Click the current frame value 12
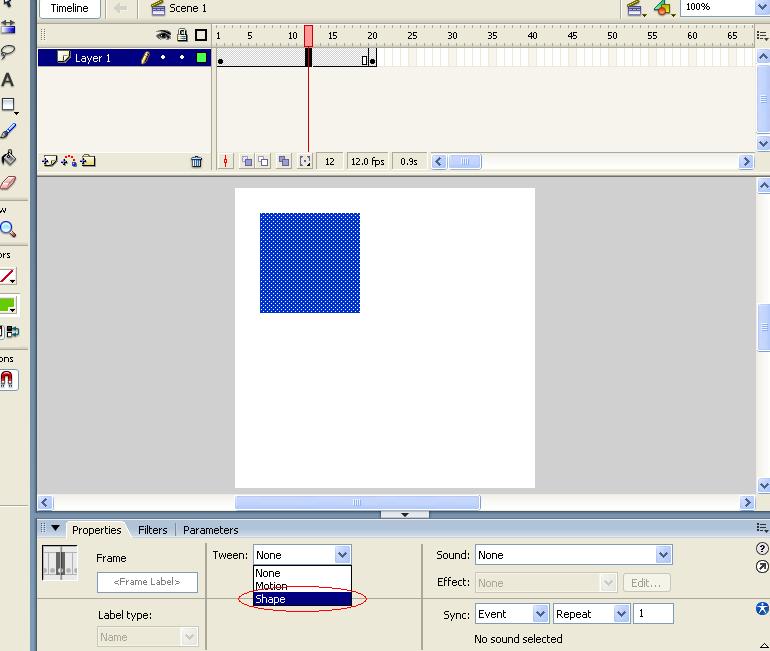The image size is (770, 651). [330, 162]
